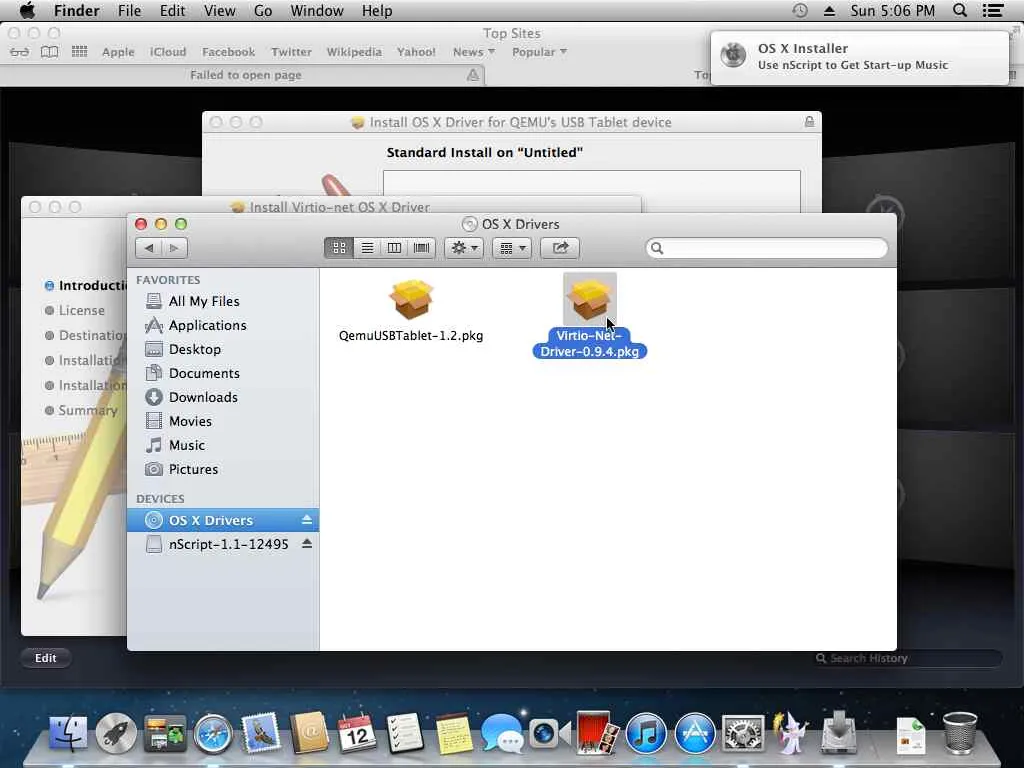Screen dimensions: 1024x768
Task: Switch Finder to list view
Action: click(367, 248)
